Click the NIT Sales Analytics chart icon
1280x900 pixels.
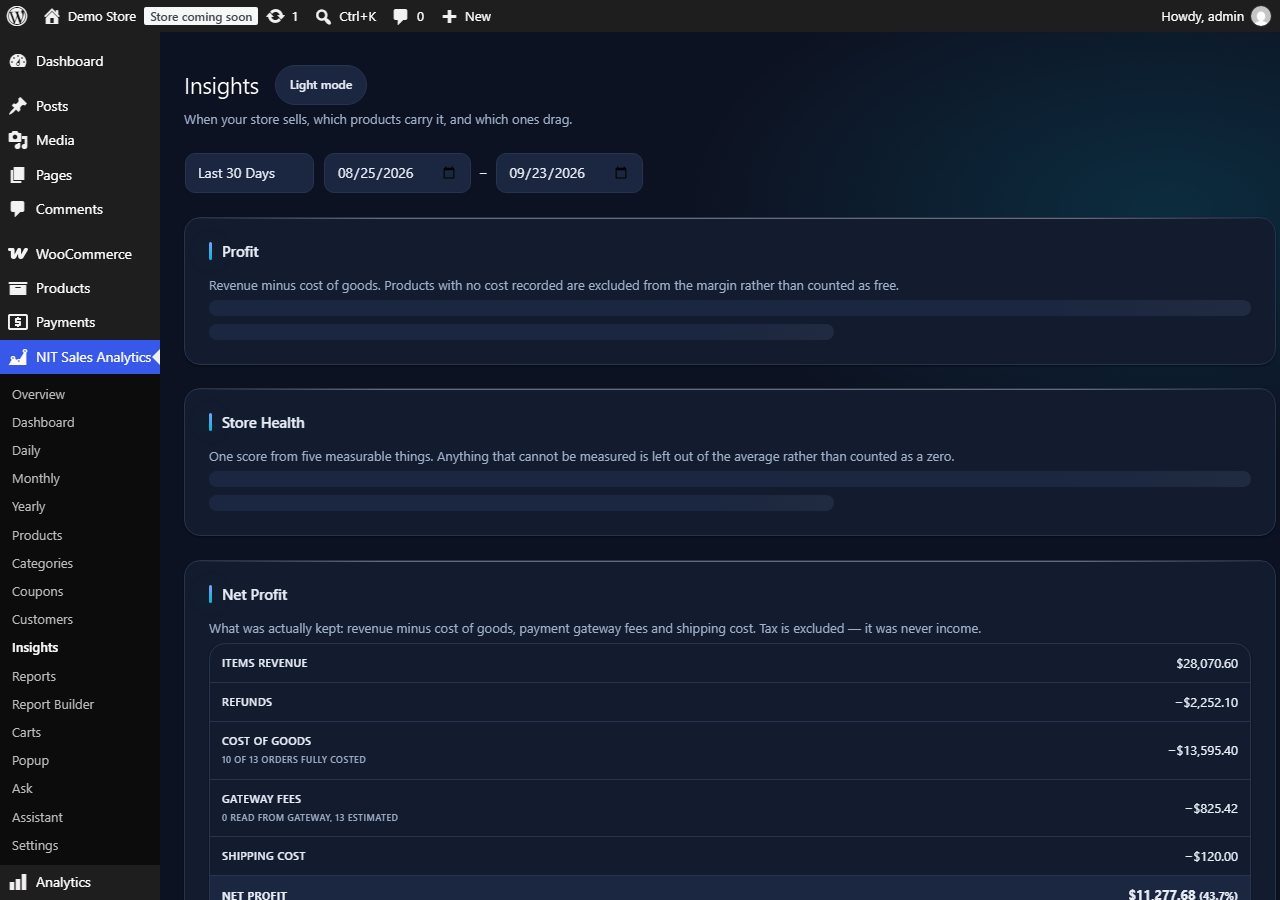click(18, 357)
